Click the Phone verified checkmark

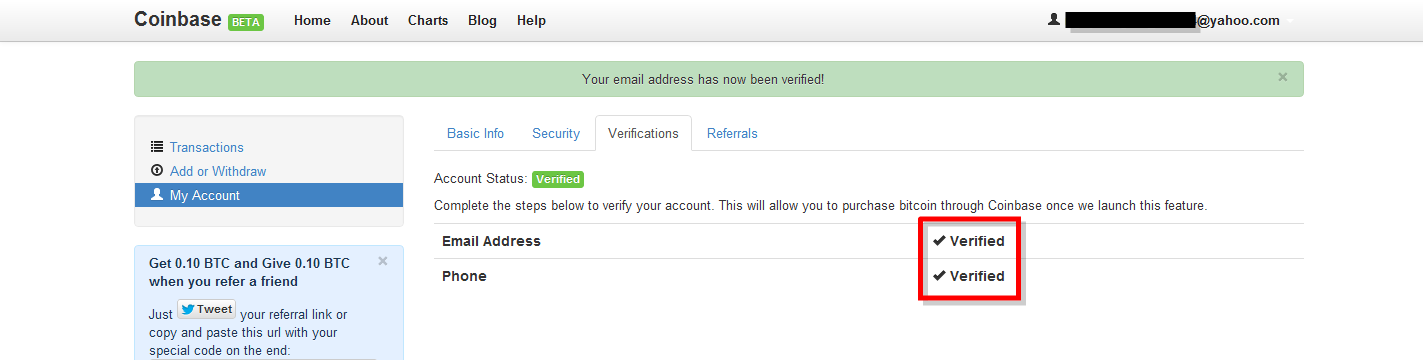click(939, 276)
